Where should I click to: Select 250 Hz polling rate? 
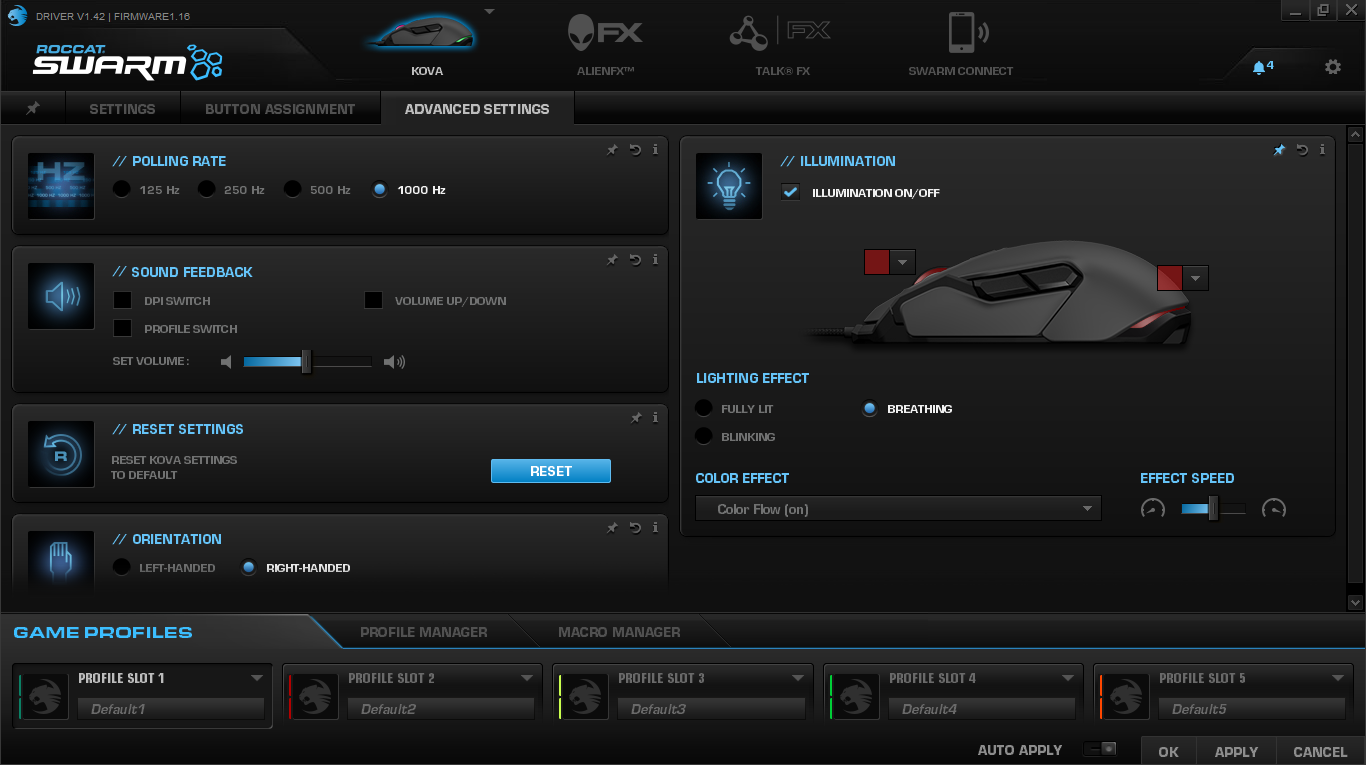pyautogui.click(x=206, y=189)
